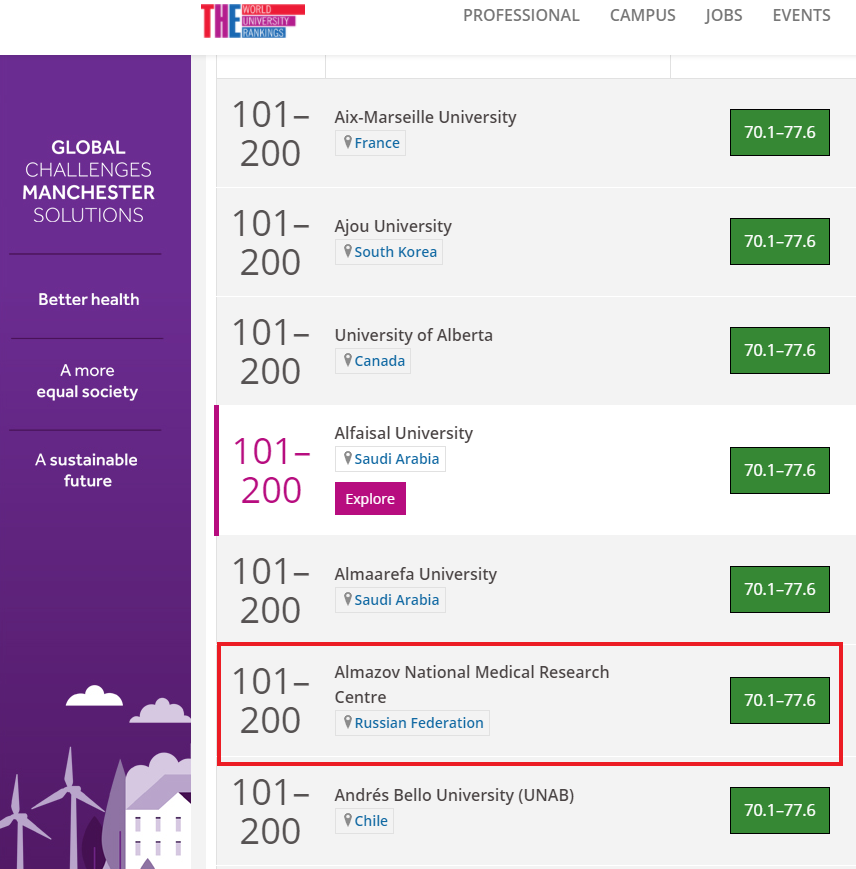The image size is (856, 869).
Task: Open the Events menu item
Action: coord(801,15)
